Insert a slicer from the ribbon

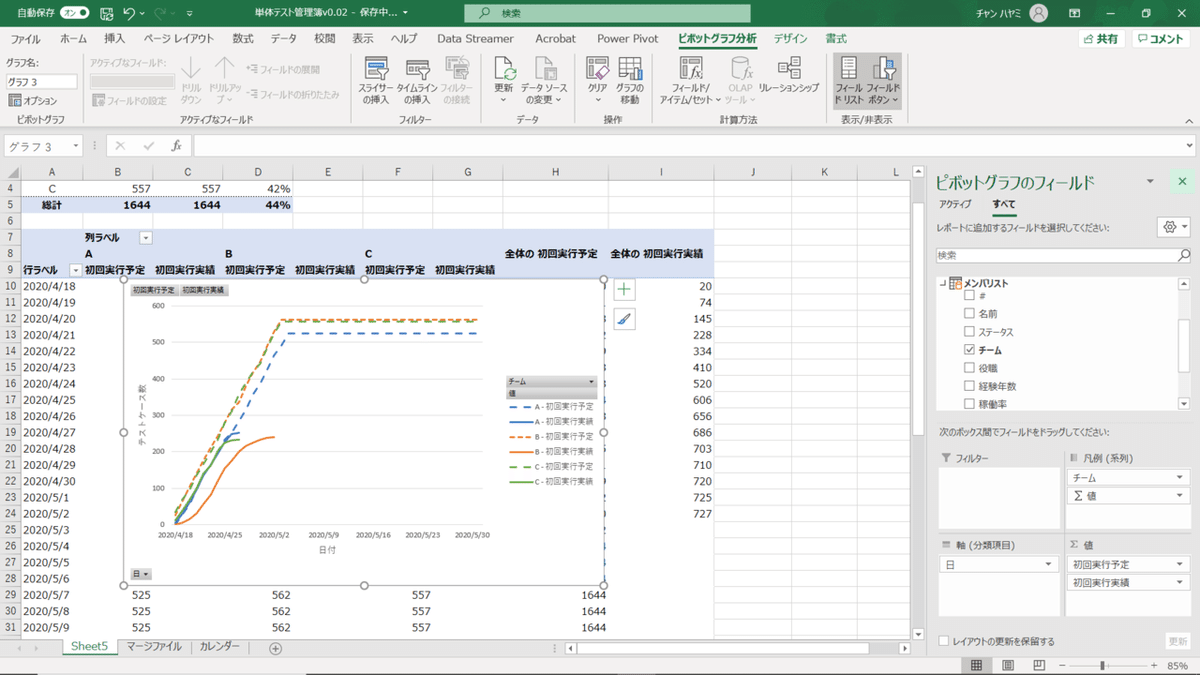coord(376,80)
